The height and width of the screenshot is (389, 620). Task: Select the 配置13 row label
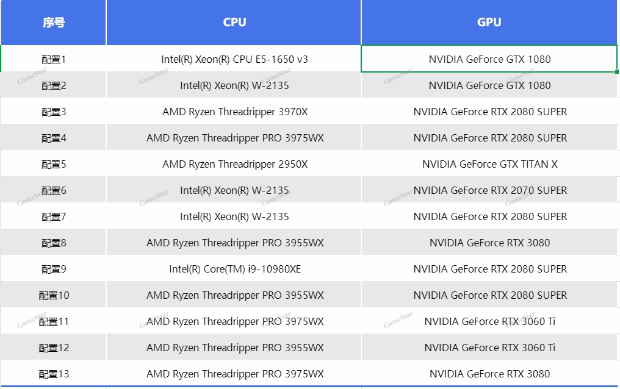click(53, 374)
